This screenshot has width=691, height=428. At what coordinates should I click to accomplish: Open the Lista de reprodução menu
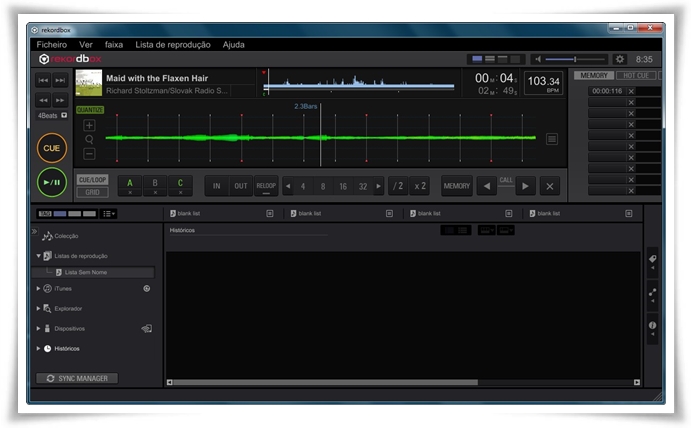tap(173, 45)
